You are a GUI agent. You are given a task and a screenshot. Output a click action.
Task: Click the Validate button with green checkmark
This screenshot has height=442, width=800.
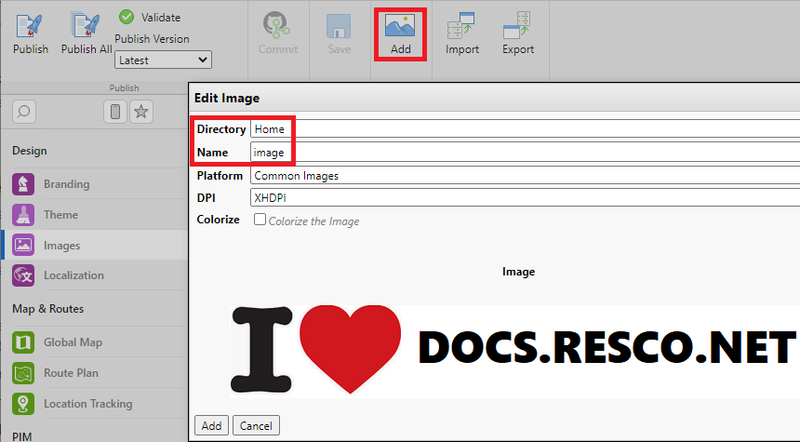point(150,17)
